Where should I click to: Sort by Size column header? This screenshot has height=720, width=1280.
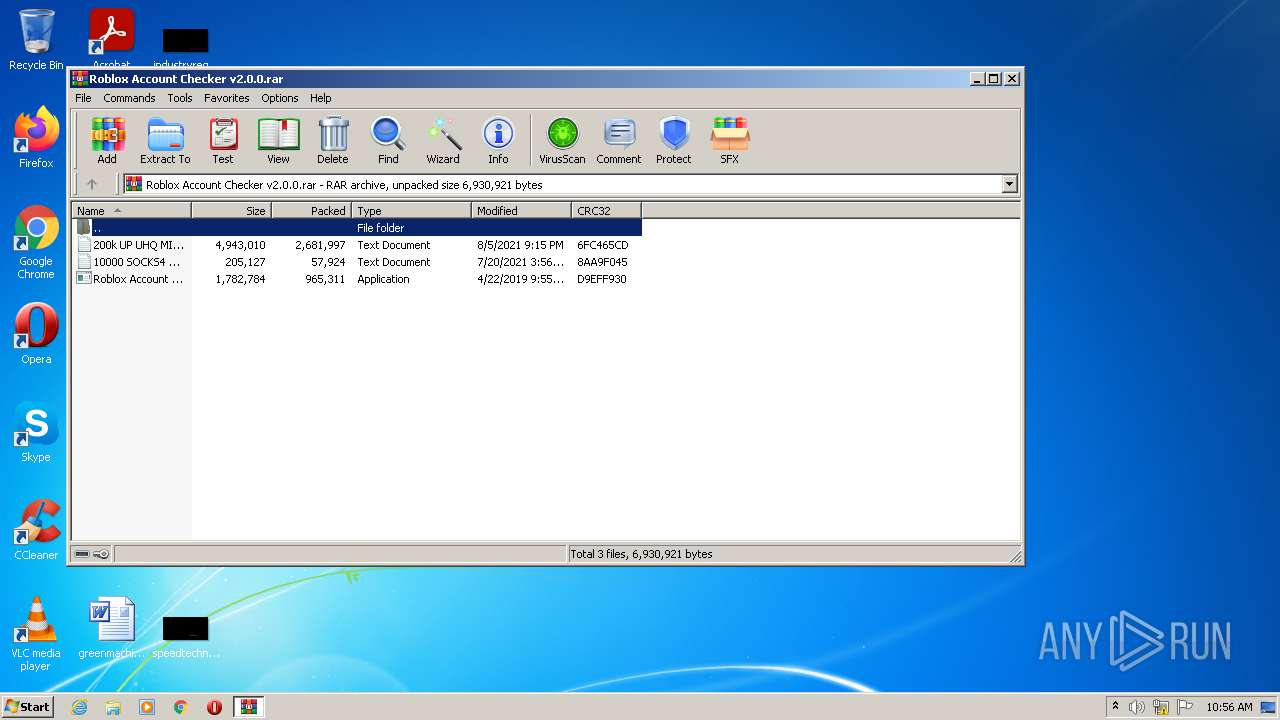[231, 210]
